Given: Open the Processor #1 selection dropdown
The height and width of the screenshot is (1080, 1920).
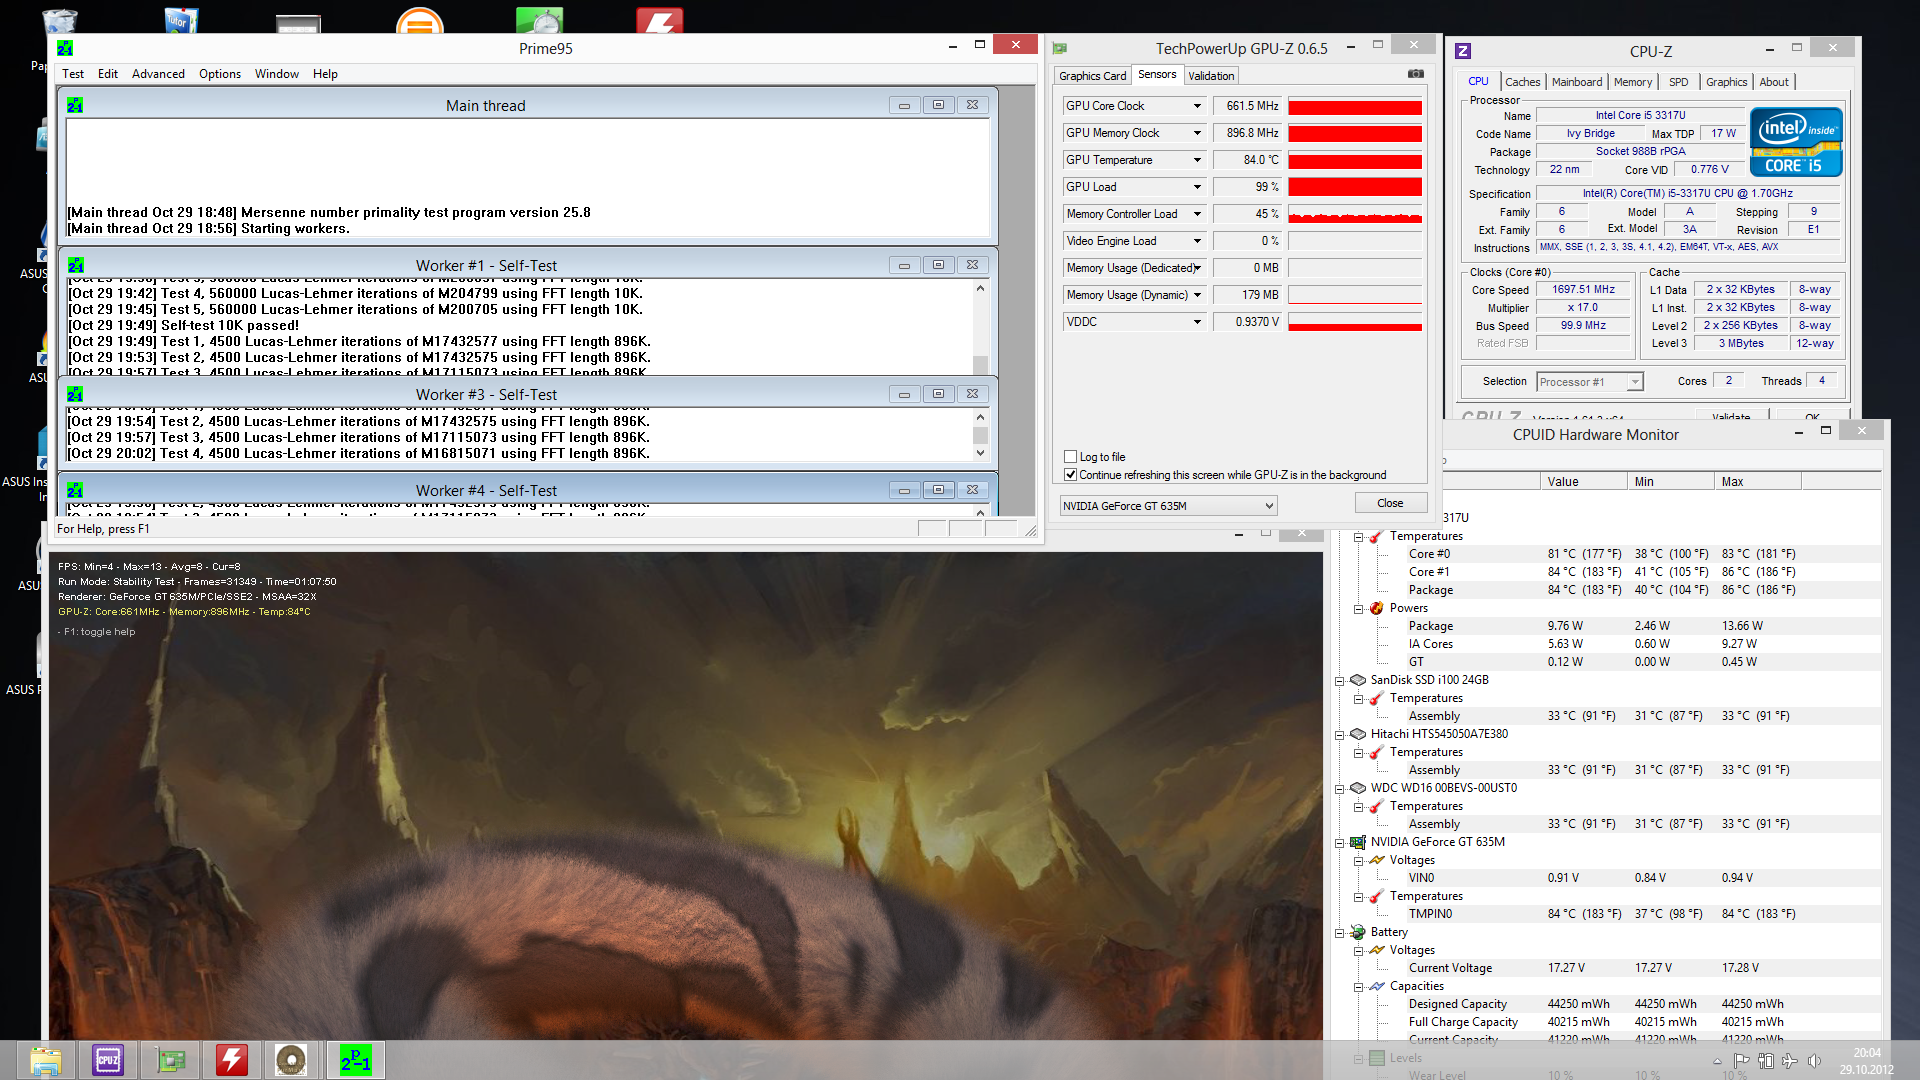Looking at the screenshot, I should point(1590,382).
